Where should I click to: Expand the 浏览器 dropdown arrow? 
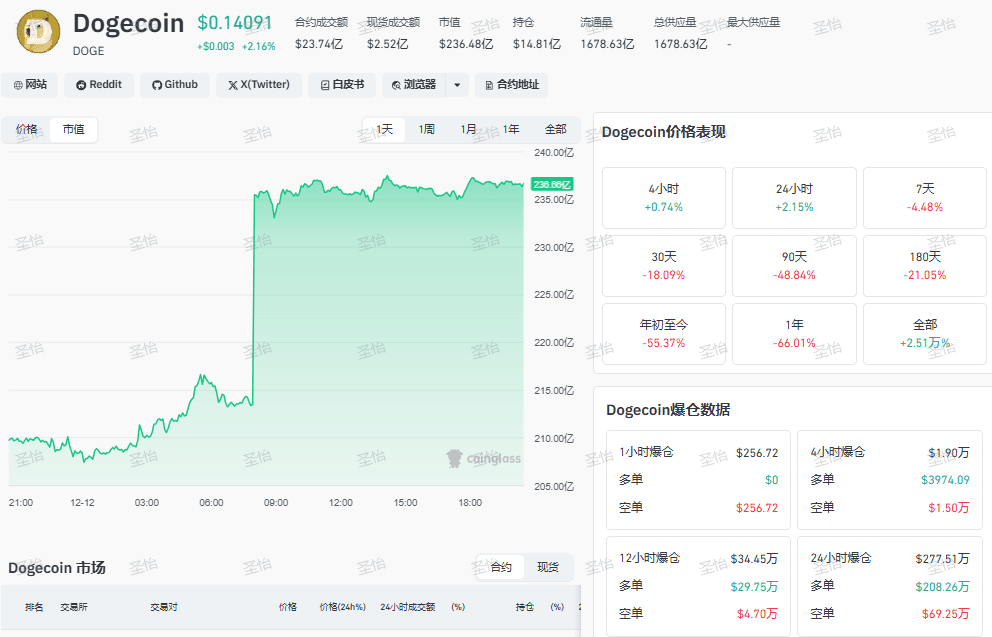(x=457, y=85)
